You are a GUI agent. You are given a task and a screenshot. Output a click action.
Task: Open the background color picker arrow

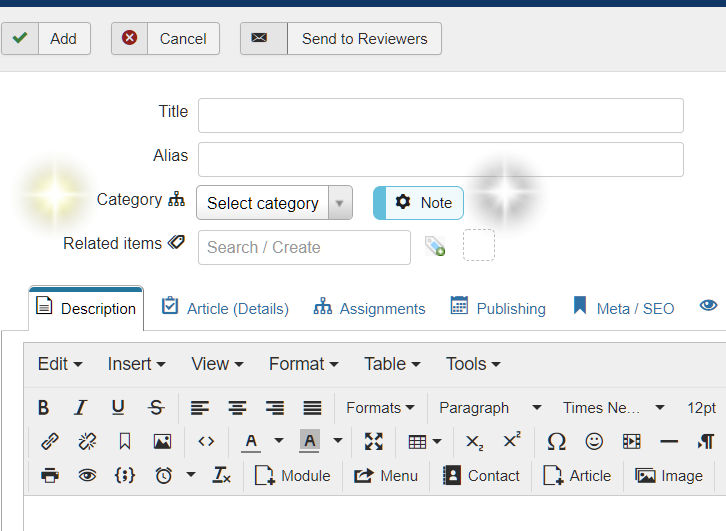pos(338,441)
